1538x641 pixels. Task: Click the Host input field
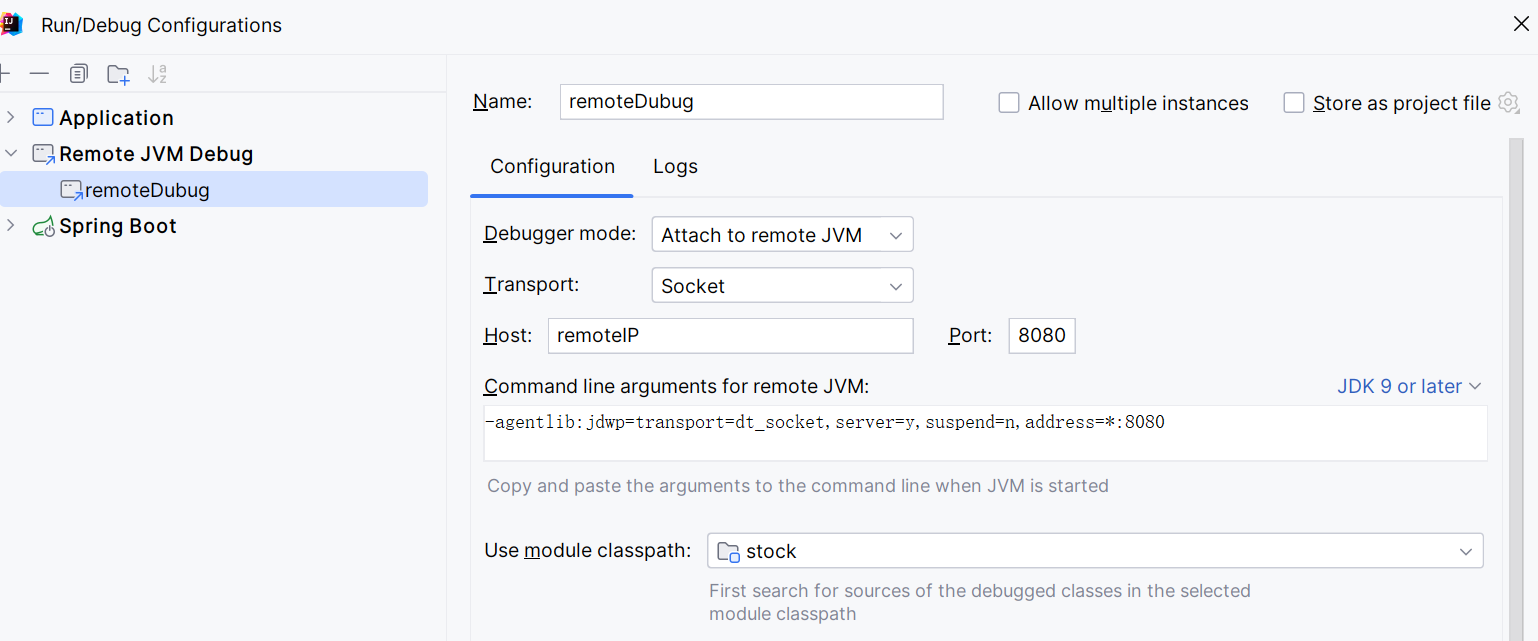pos(731,336)
